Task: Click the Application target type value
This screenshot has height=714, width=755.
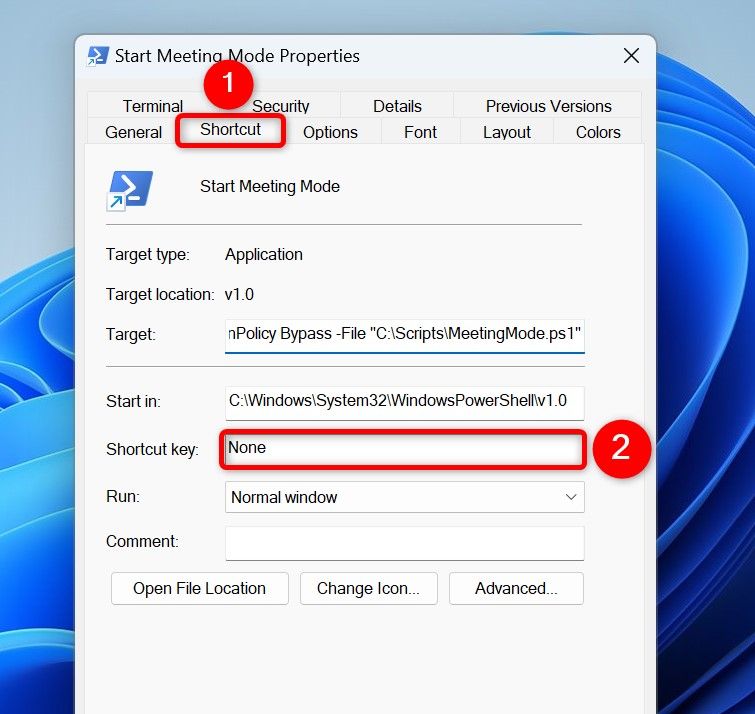Action: [264, 254]
